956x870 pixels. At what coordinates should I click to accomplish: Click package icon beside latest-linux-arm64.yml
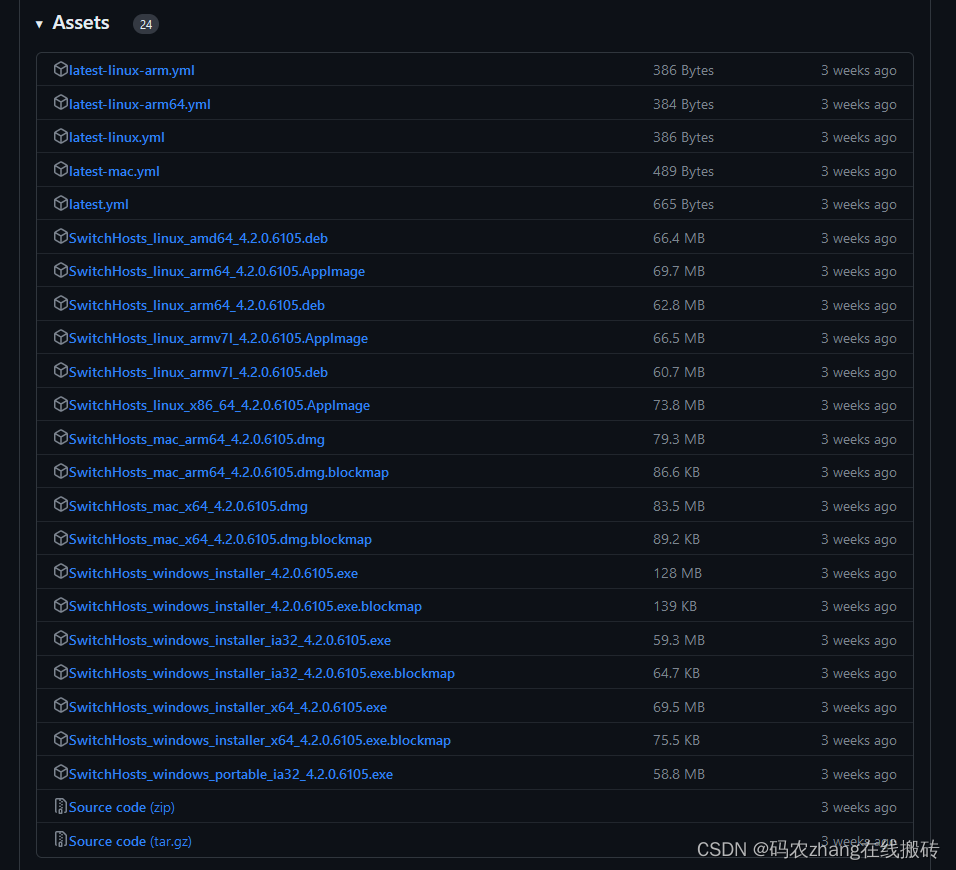[60, 103]
